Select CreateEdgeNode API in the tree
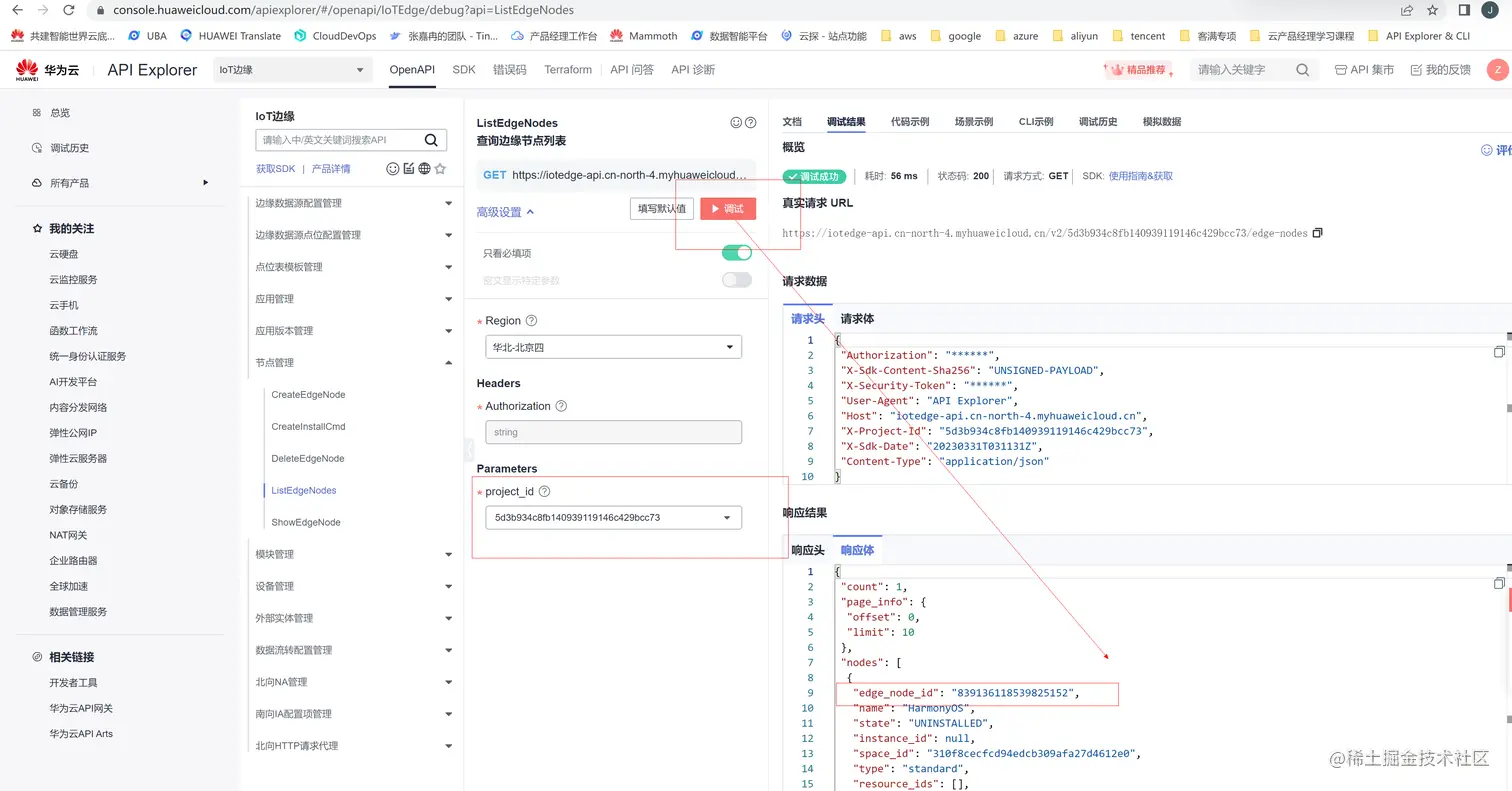The height and width of the screenshot is (791, 1512). (308, 395)
